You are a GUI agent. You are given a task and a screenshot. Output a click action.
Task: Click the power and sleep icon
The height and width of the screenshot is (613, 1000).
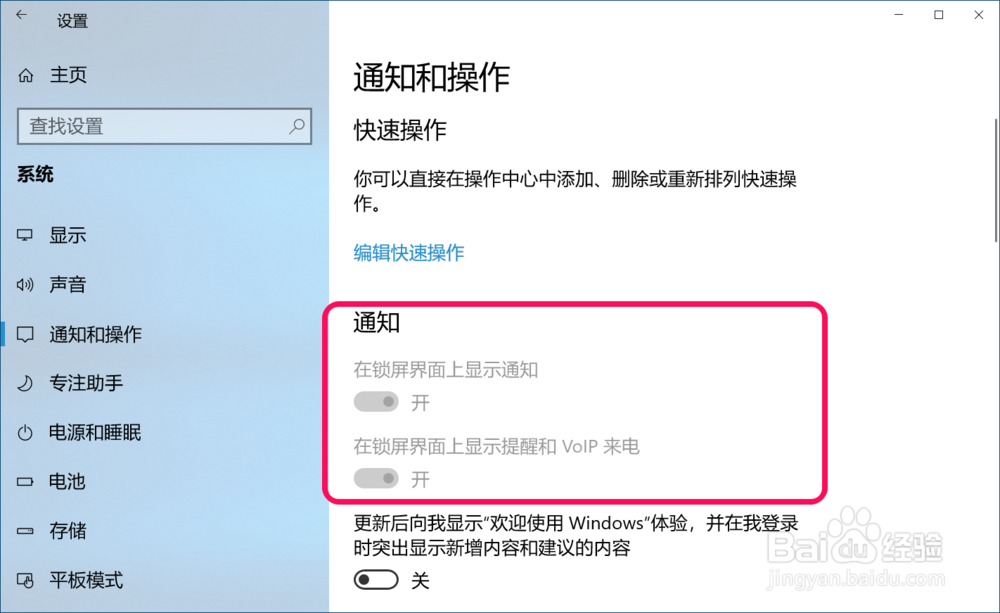pyautogui.click(x=25, y=432)
